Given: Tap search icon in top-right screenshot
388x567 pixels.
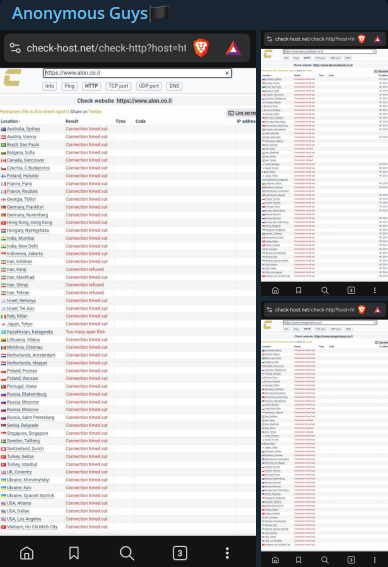Looking at the screenshot, I should [x=325, y=290].
